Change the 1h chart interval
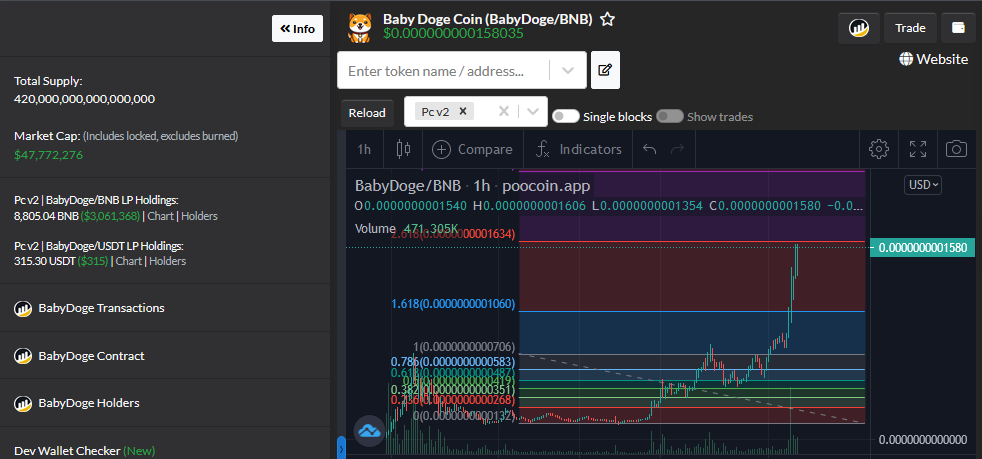The height and width of the screenshot is (459, 982). point(364,150)
